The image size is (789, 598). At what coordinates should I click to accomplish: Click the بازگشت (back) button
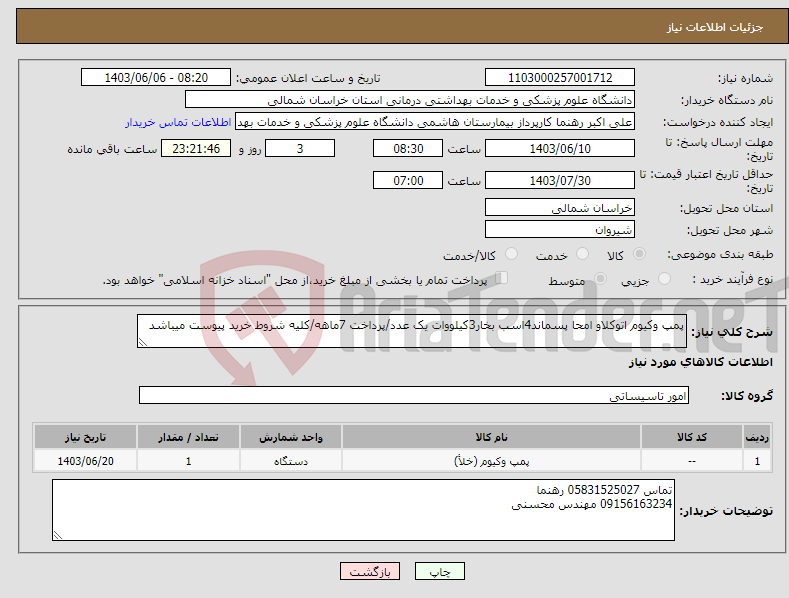(370, 571)
